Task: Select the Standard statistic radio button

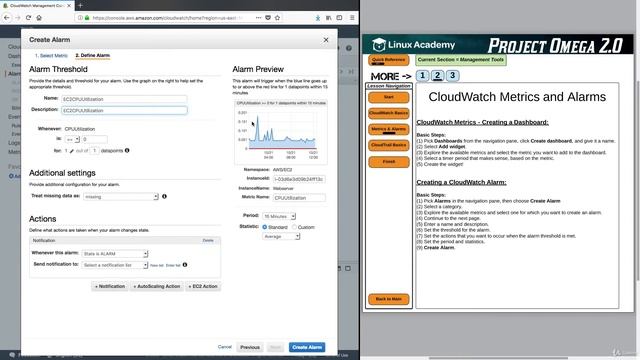Action: pos(264,227)
